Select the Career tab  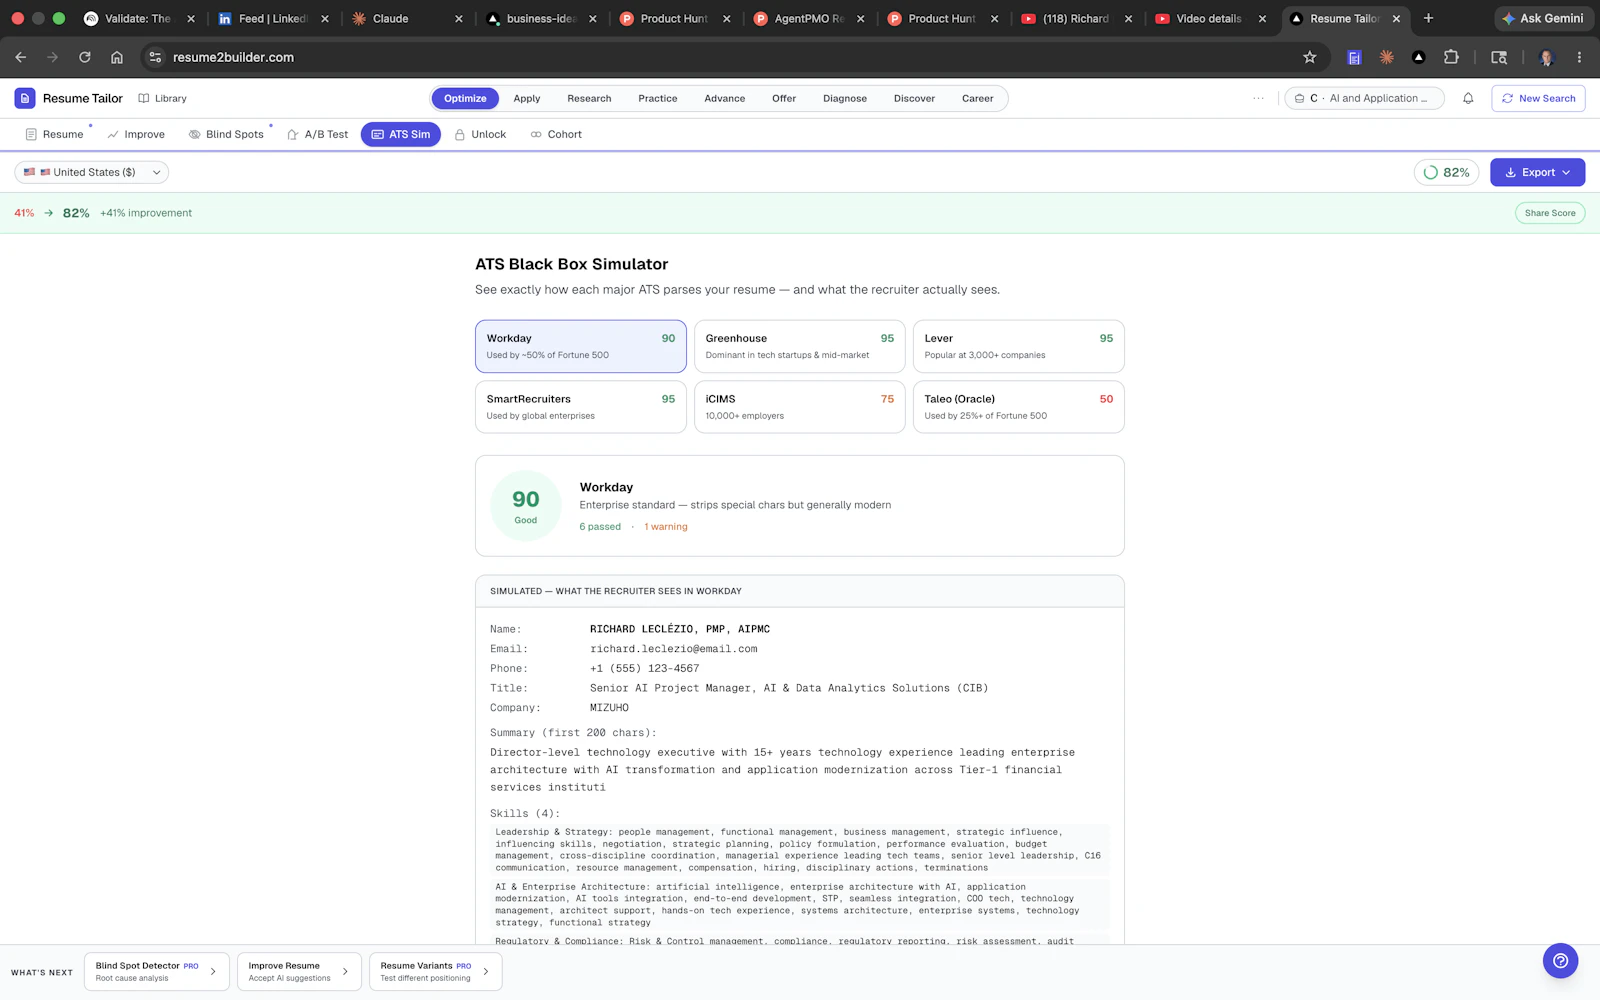point(978,98)
